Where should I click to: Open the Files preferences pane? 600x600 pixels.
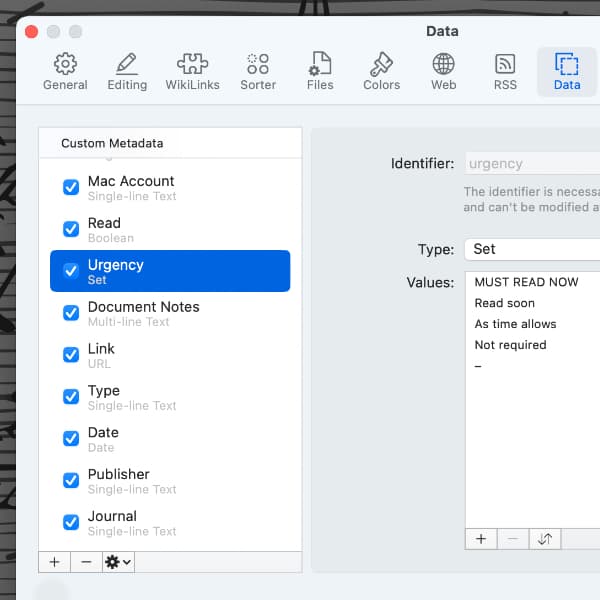tap(320, 72)
